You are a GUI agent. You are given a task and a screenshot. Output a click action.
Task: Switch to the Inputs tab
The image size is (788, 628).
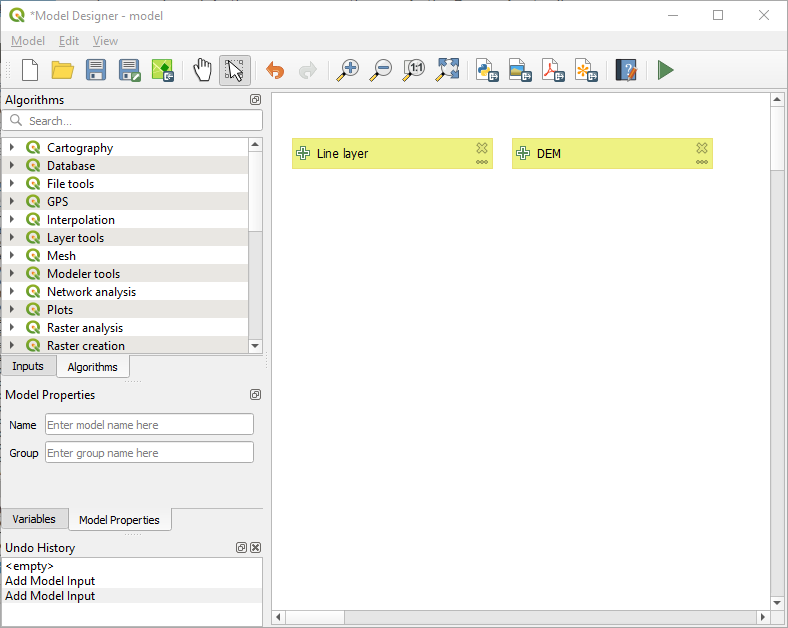click(x=28, y=366)
